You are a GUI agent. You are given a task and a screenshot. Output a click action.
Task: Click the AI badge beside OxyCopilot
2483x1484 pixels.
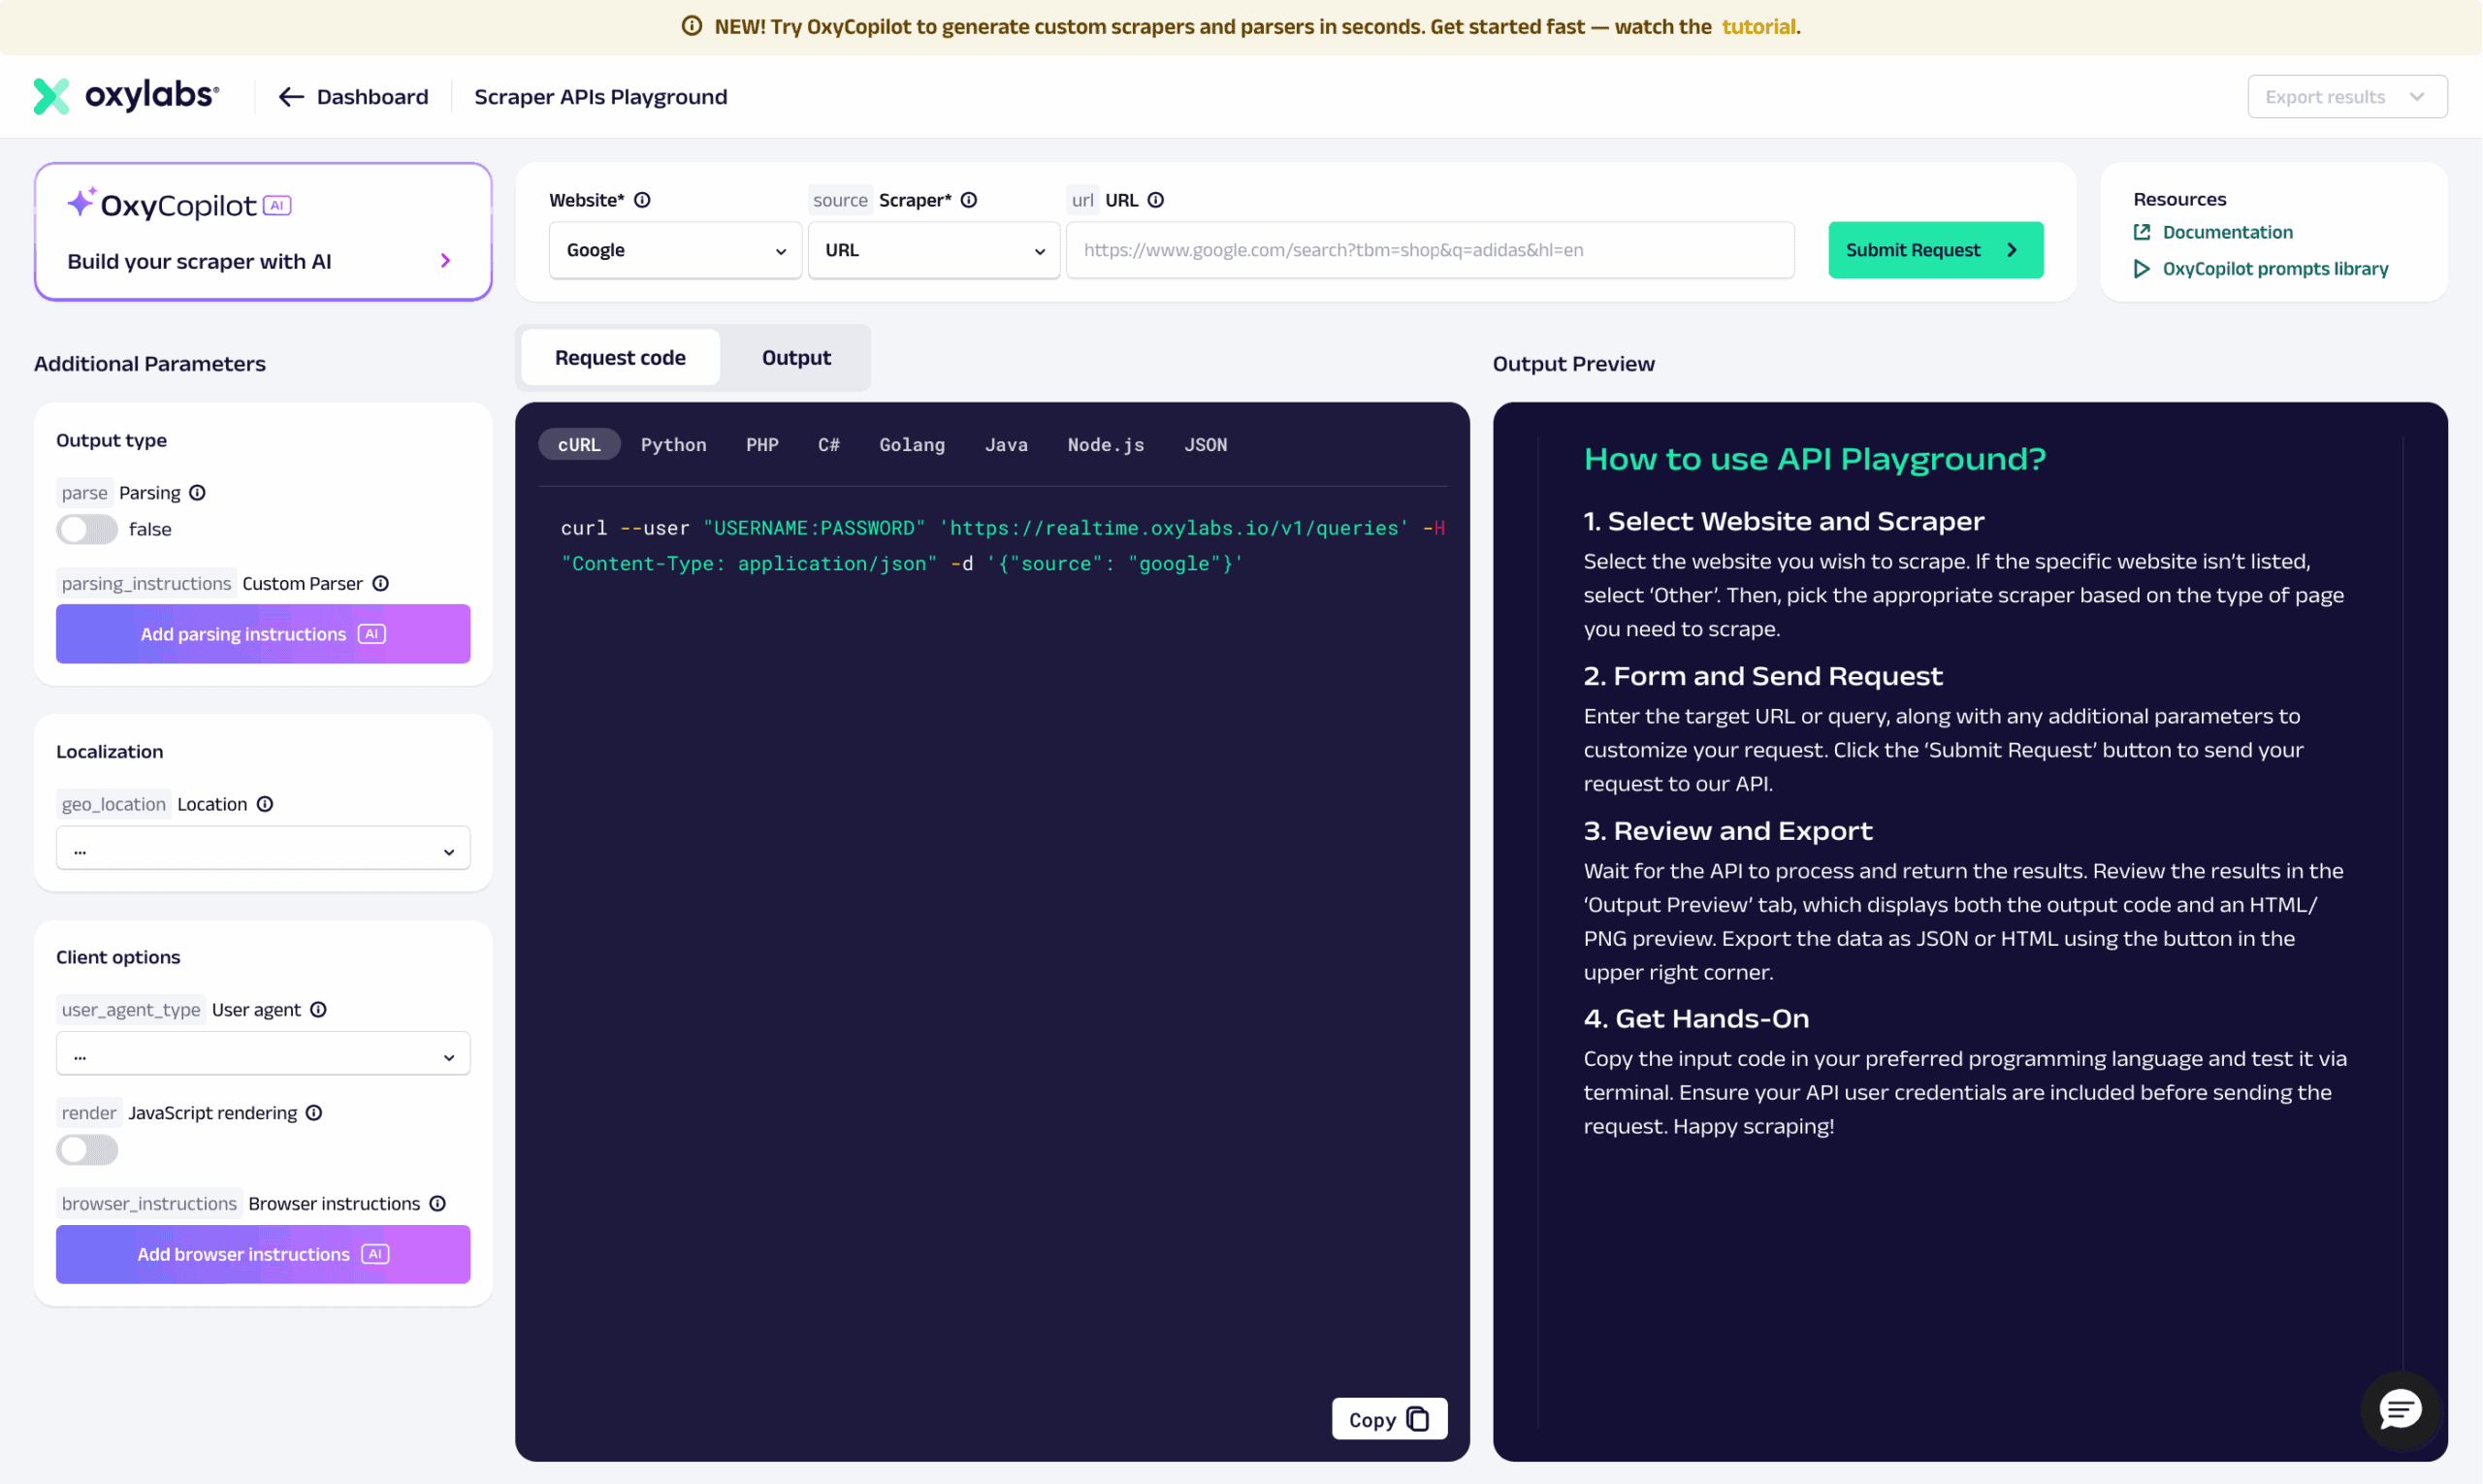[277, 205]
